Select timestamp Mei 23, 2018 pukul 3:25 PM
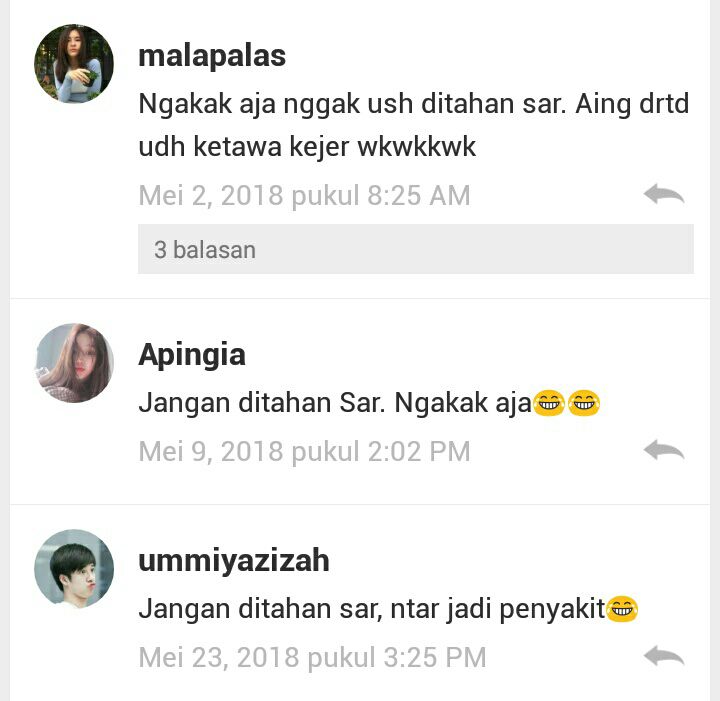Viewport: 720px width, 701px height. click(x=312, y=657)
